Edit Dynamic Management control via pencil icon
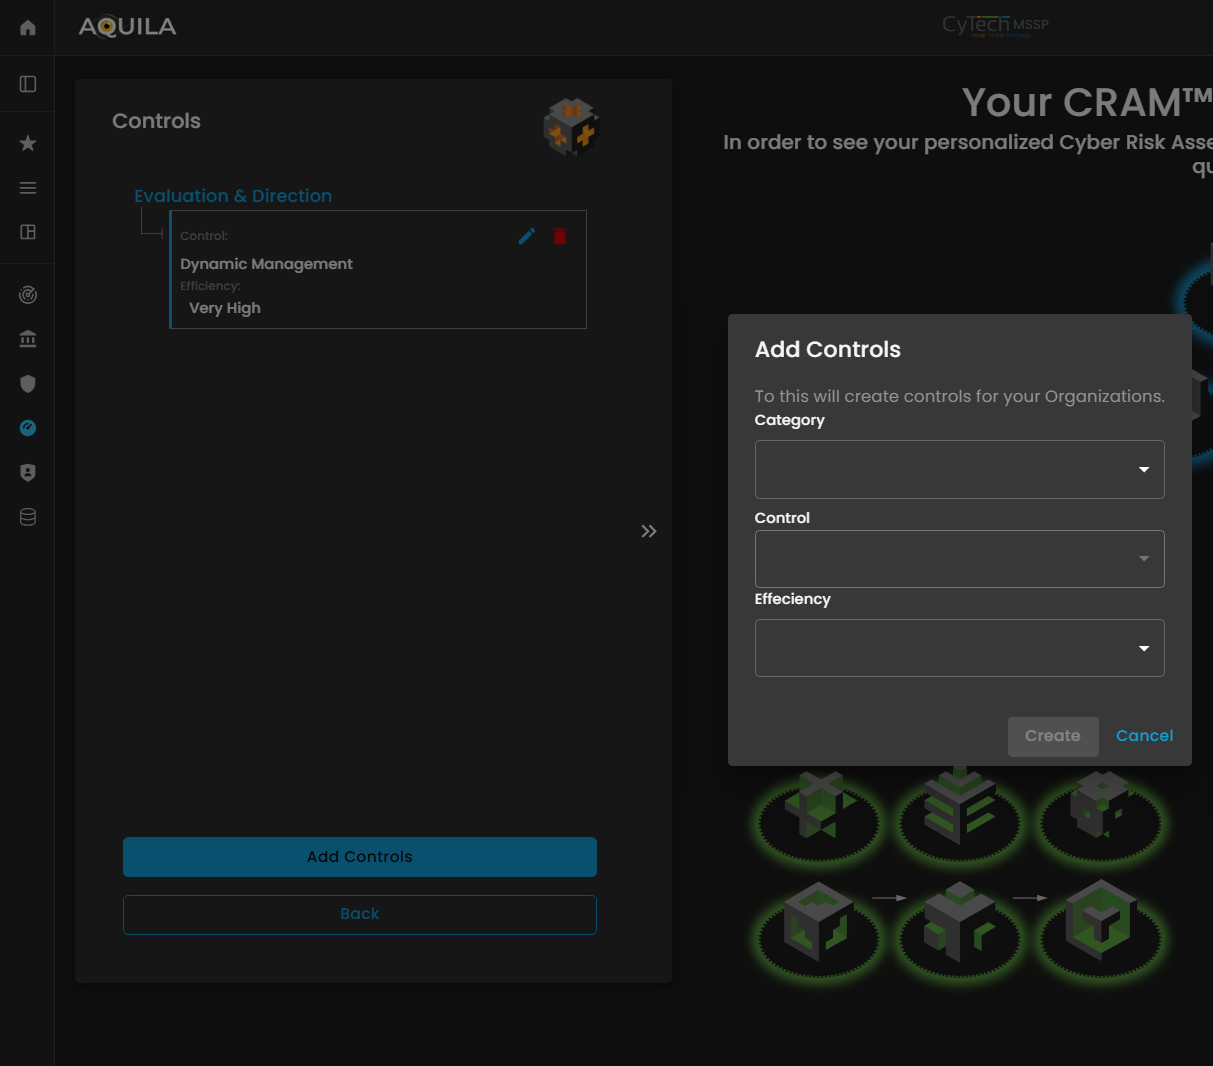The image size is (1213, 1066). [527, 236]
